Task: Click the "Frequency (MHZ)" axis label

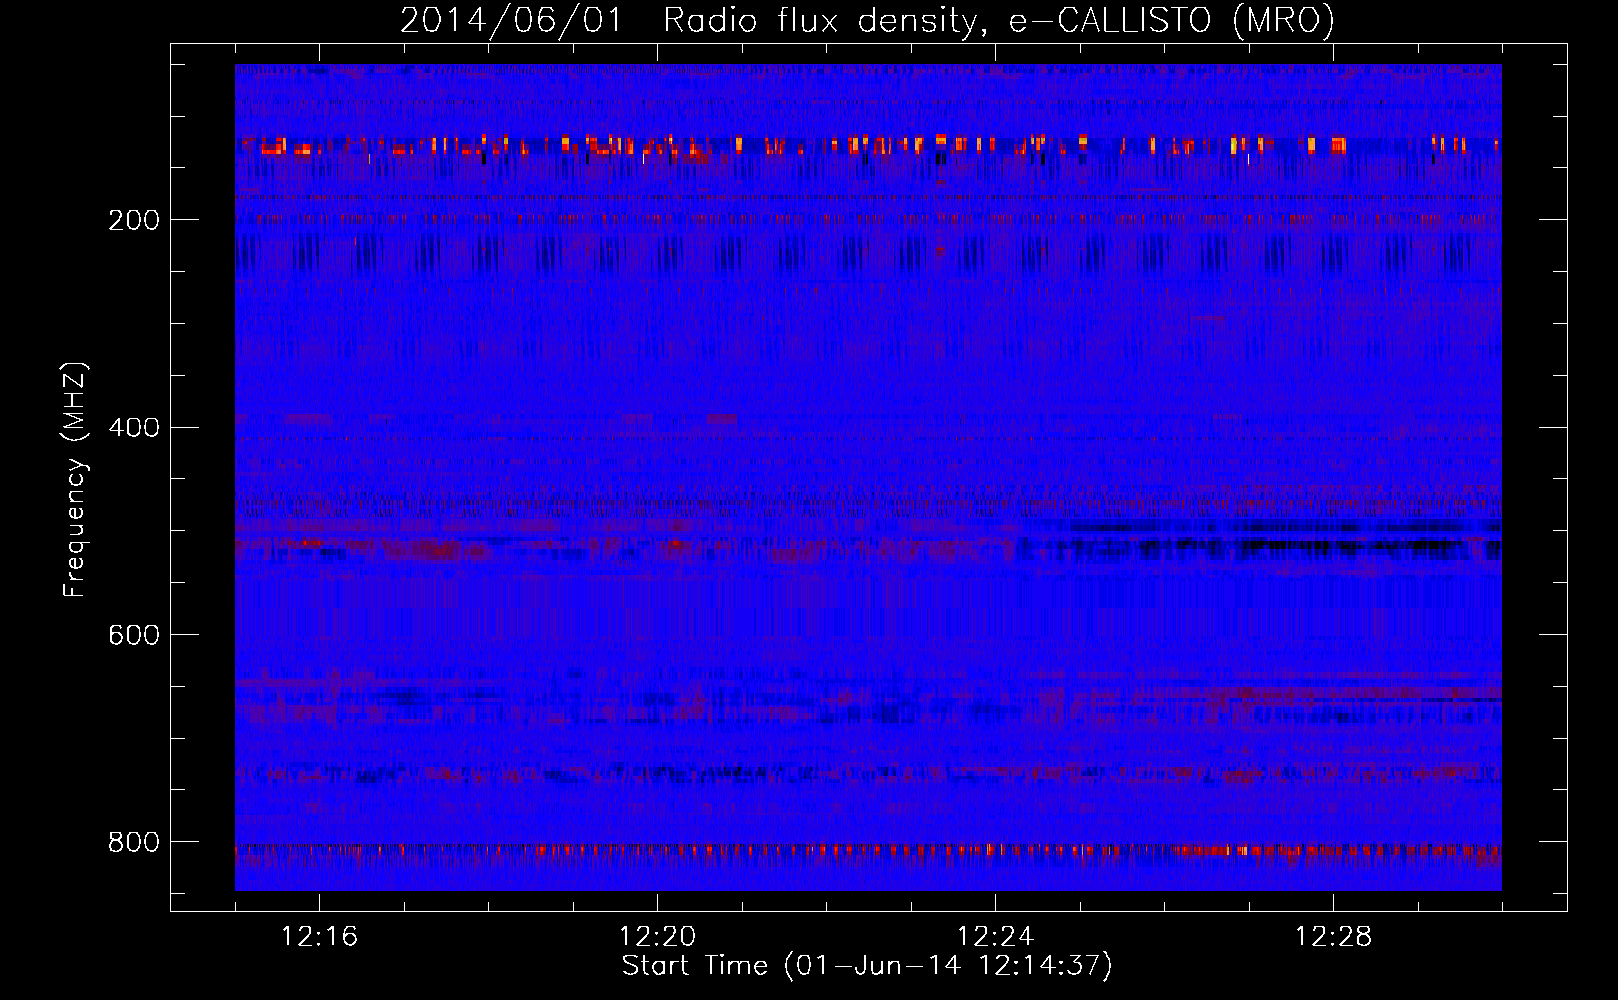Action: 75,479
